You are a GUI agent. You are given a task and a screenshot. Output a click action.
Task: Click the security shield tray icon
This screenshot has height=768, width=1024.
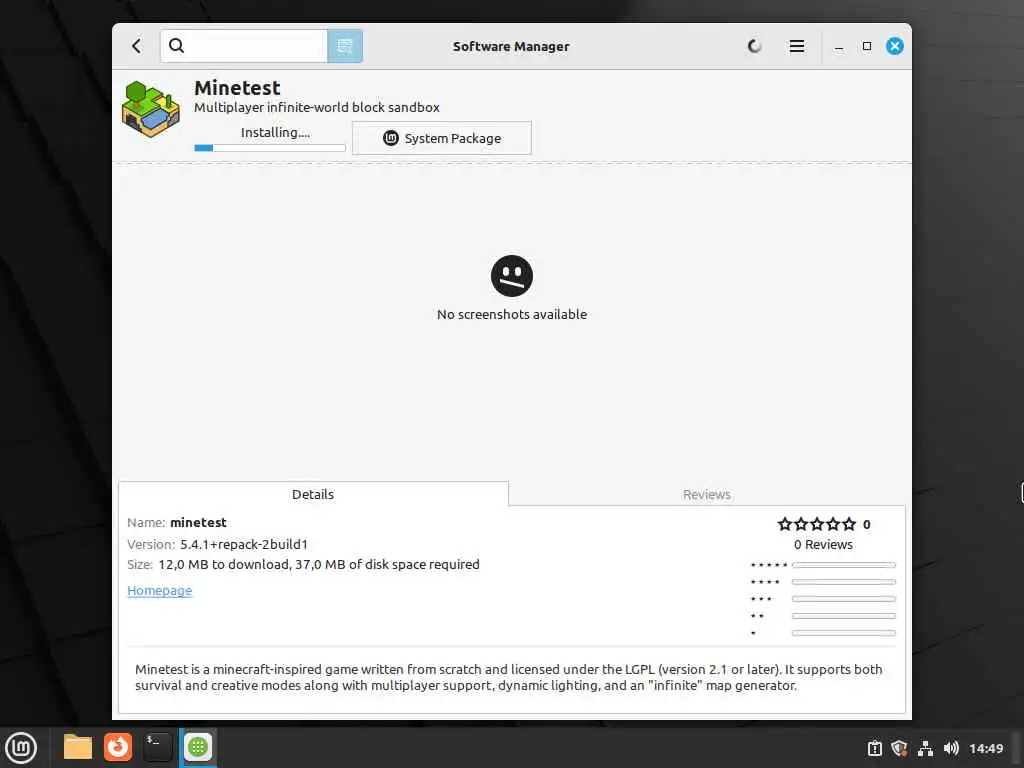(899, 748)
